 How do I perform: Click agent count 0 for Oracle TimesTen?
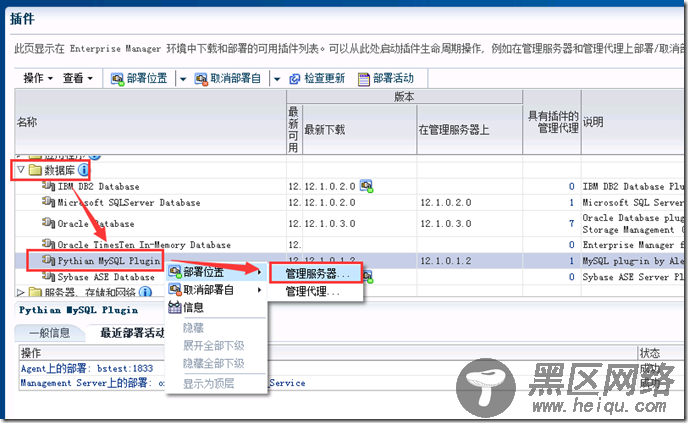tap(571, 244)
